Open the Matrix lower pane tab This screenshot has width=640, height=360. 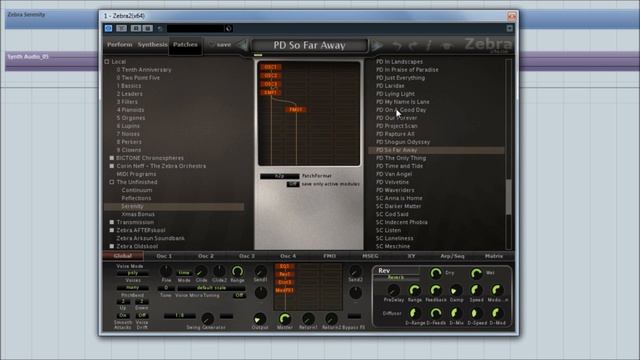pos(494,256)
